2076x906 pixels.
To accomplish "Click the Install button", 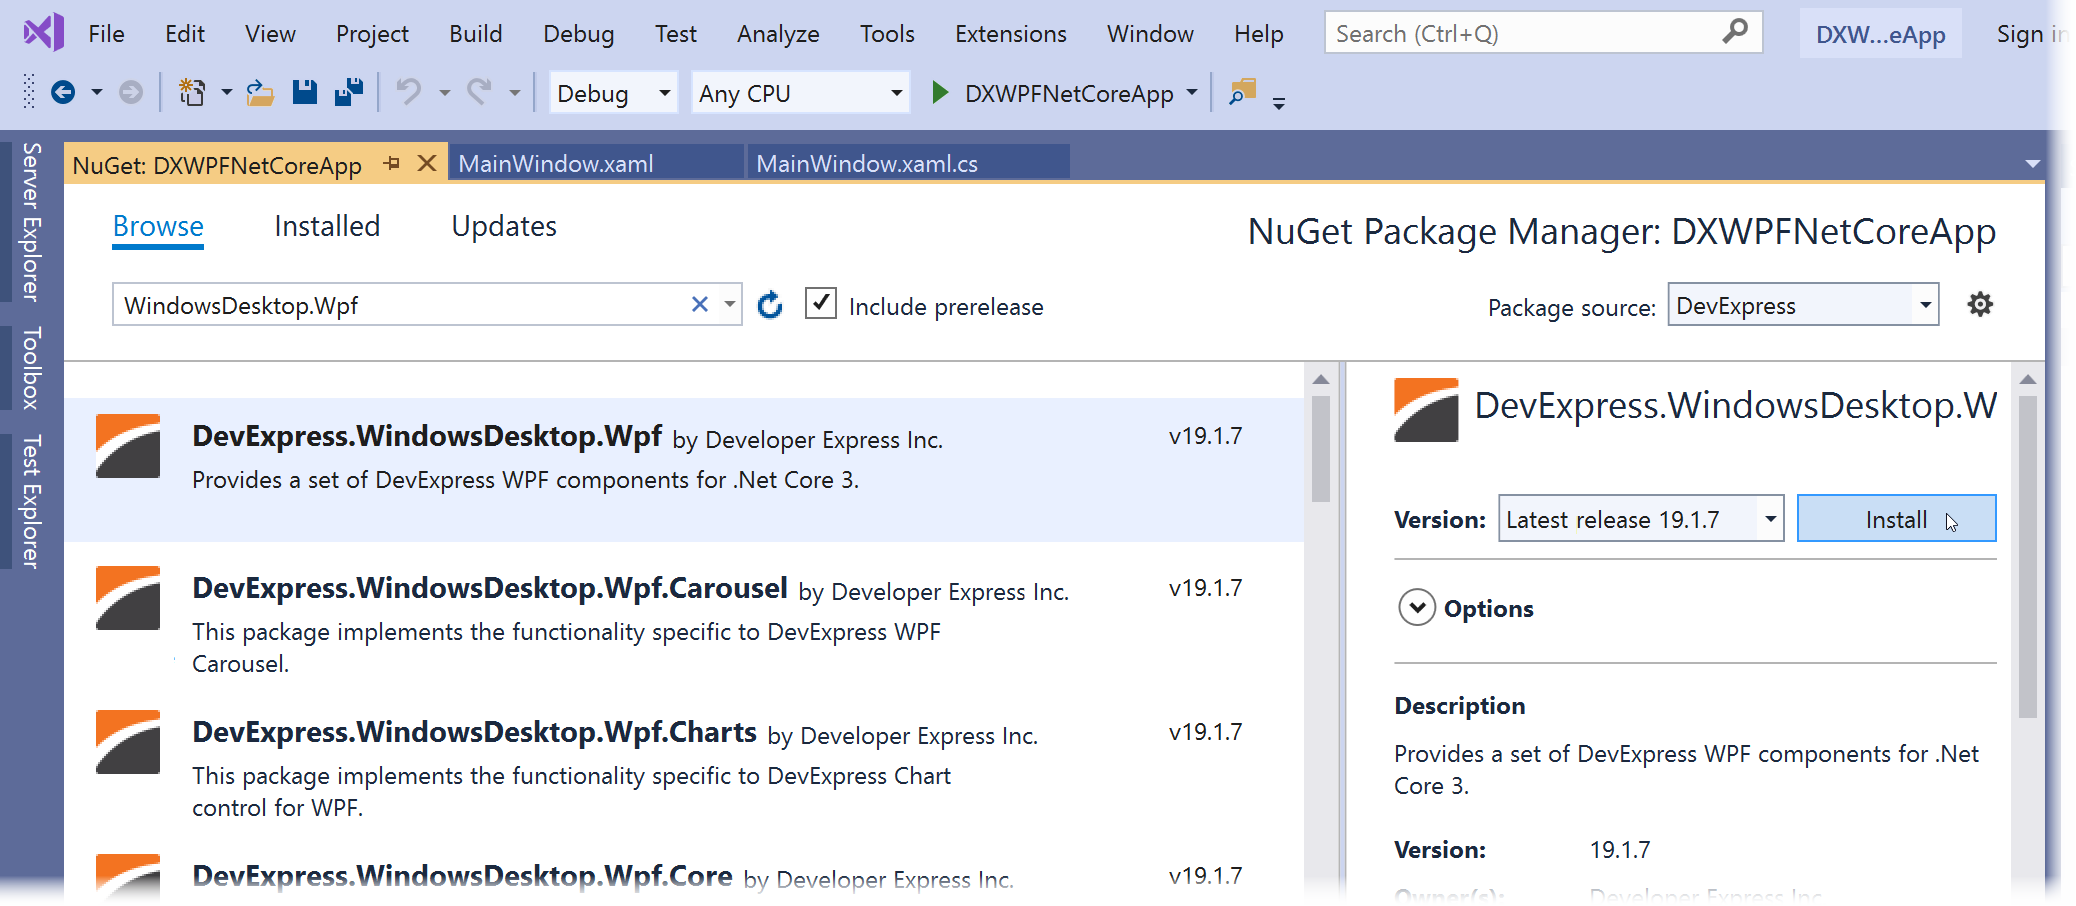I will click(1896, 519).
